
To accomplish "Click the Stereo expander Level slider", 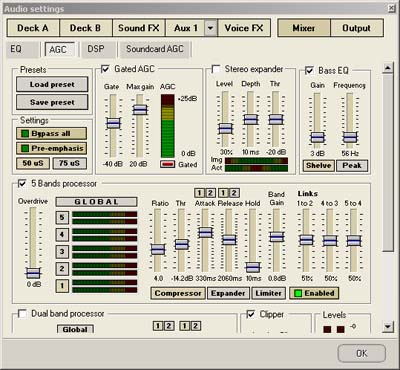I will [225, 128].
